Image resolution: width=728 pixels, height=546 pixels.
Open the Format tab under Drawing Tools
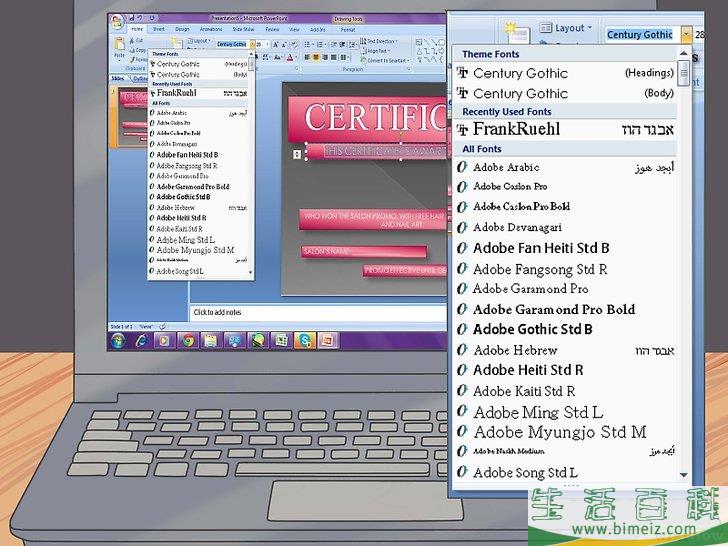coord(348,29)
